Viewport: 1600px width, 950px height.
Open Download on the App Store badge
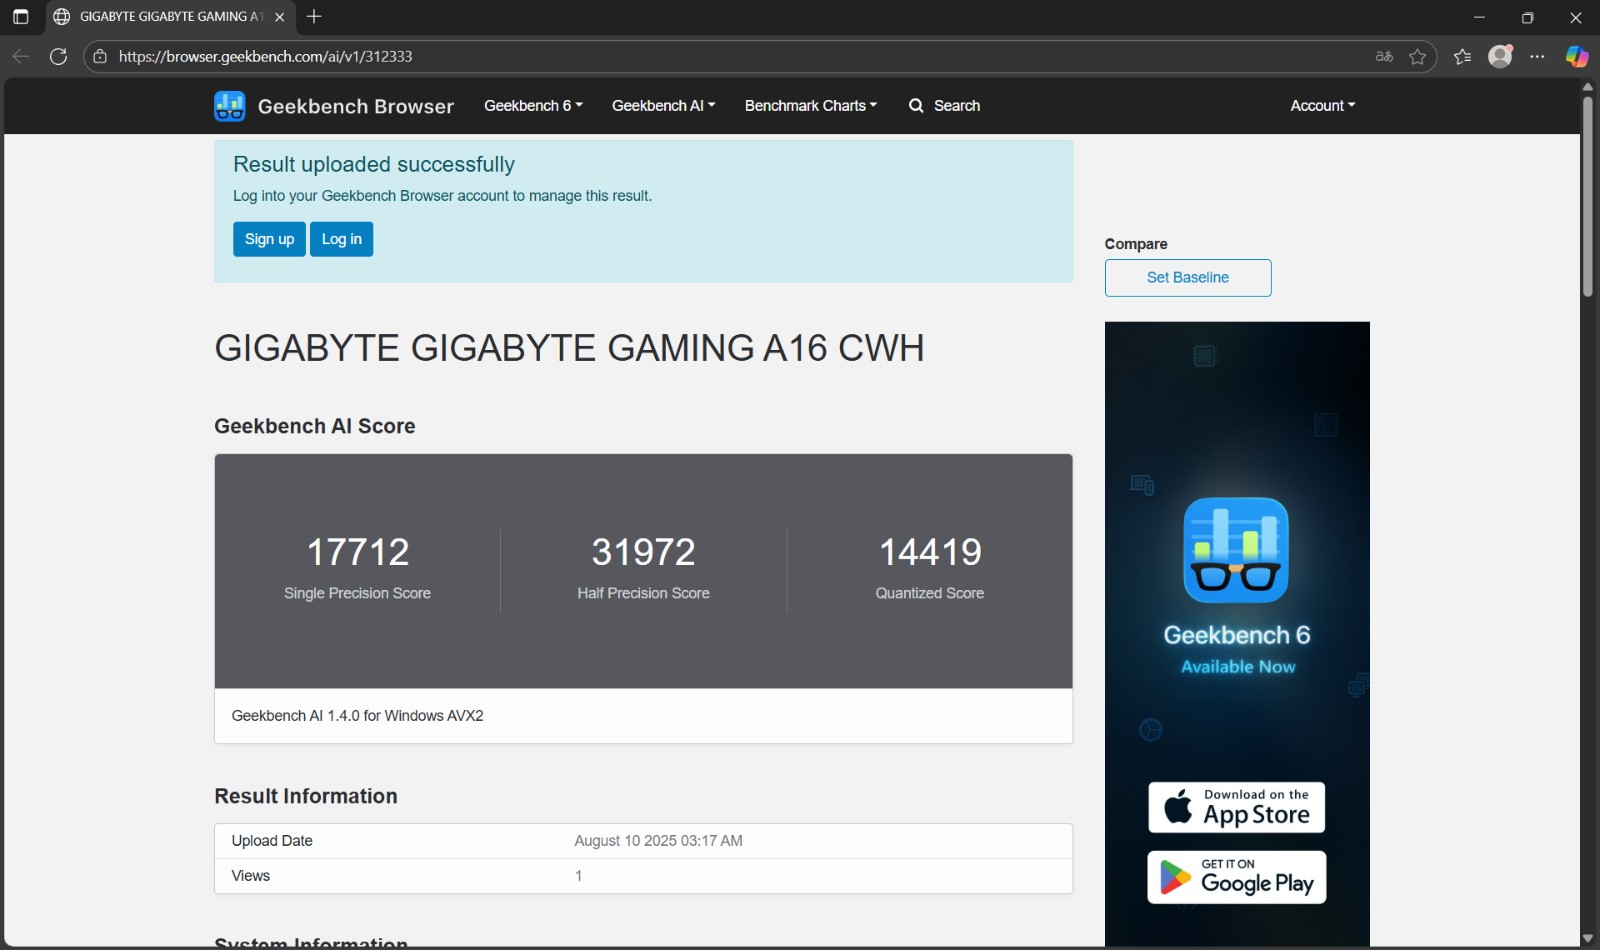(1237, 807)
